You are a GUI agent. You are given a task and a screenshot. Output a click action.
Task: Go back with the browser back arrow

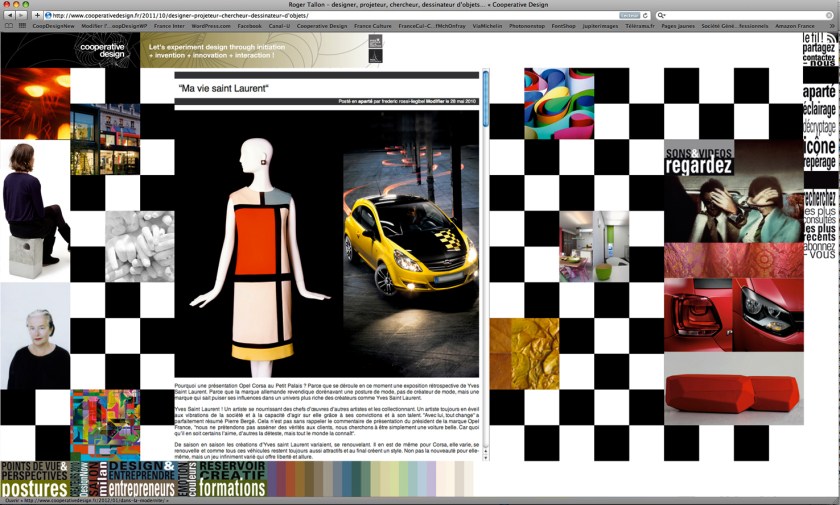[9, 16]
